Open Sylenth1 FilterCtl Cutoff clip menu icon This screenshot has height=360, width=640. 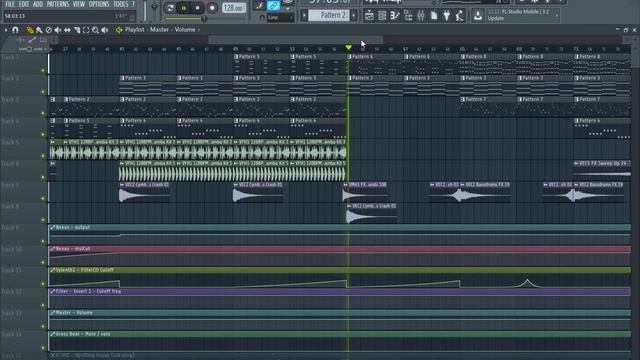53,270
